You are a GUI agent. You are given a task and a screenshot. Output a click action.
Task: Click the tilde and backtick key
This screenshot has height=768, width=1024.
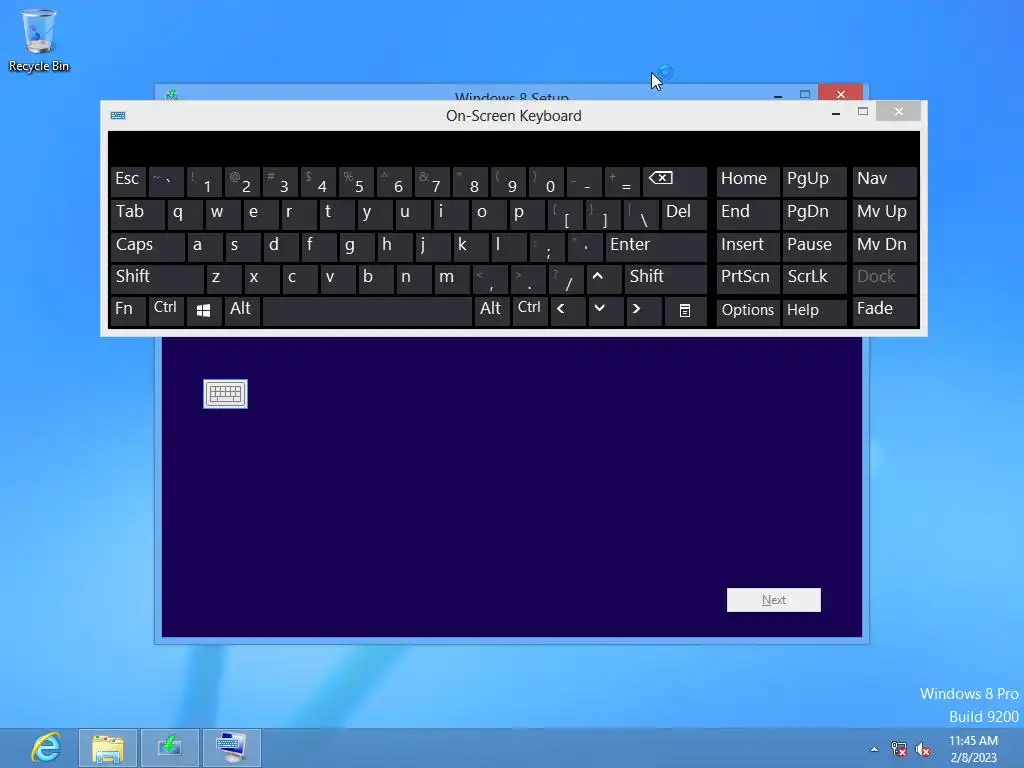click(166, 181)
